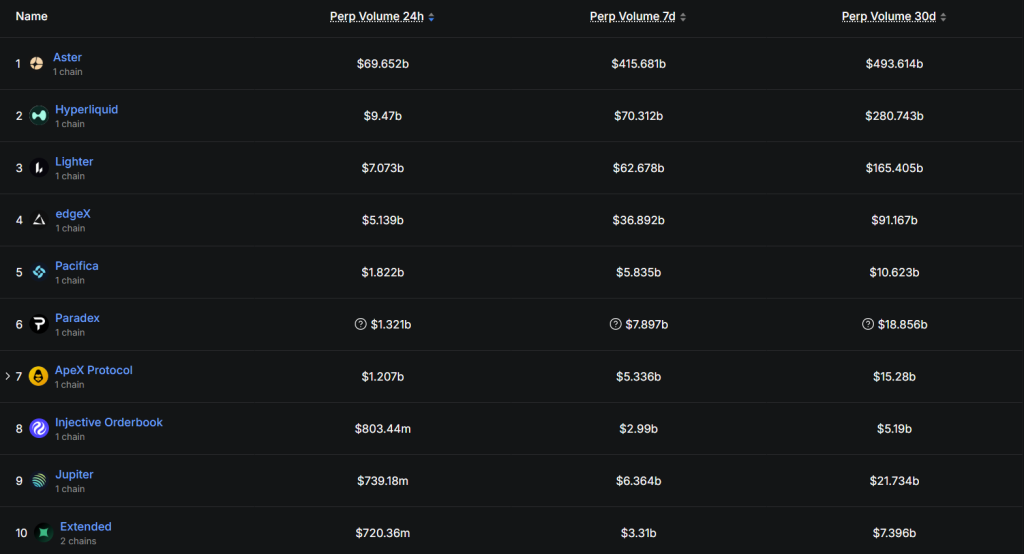Click the Extended protocol logo icon
The height and width of the screenshot is (554, 1024).
click(43, 533)
